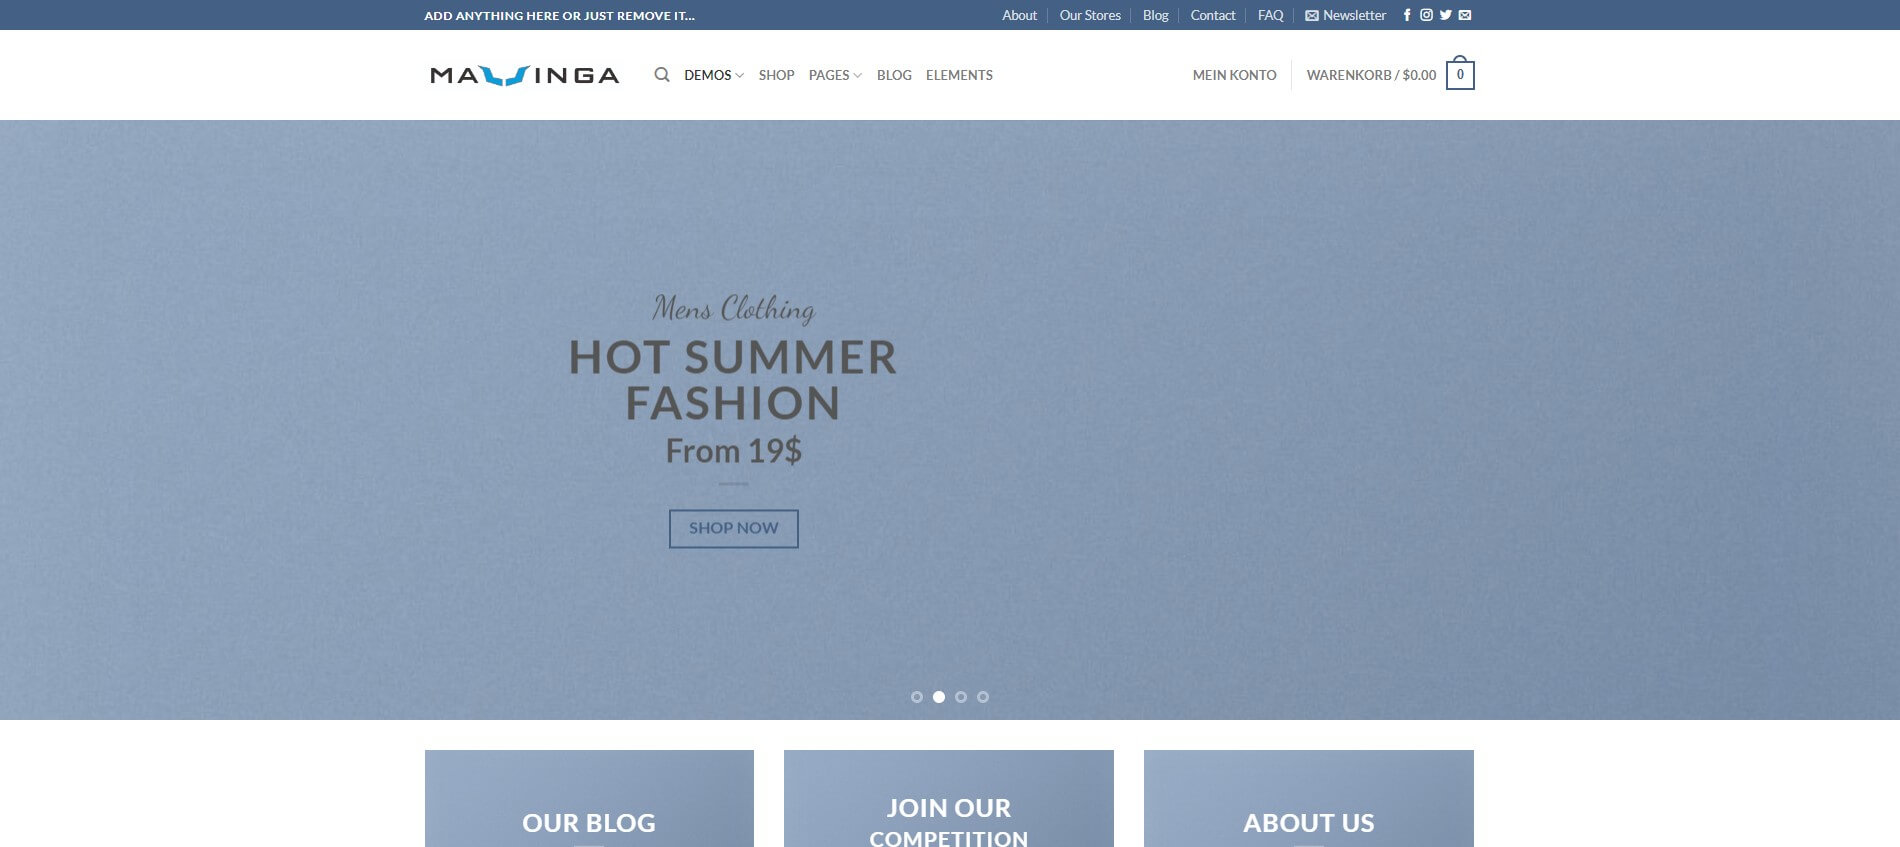Select the third slider dot
Screen dimensions: 1900x847
[961, 697]
